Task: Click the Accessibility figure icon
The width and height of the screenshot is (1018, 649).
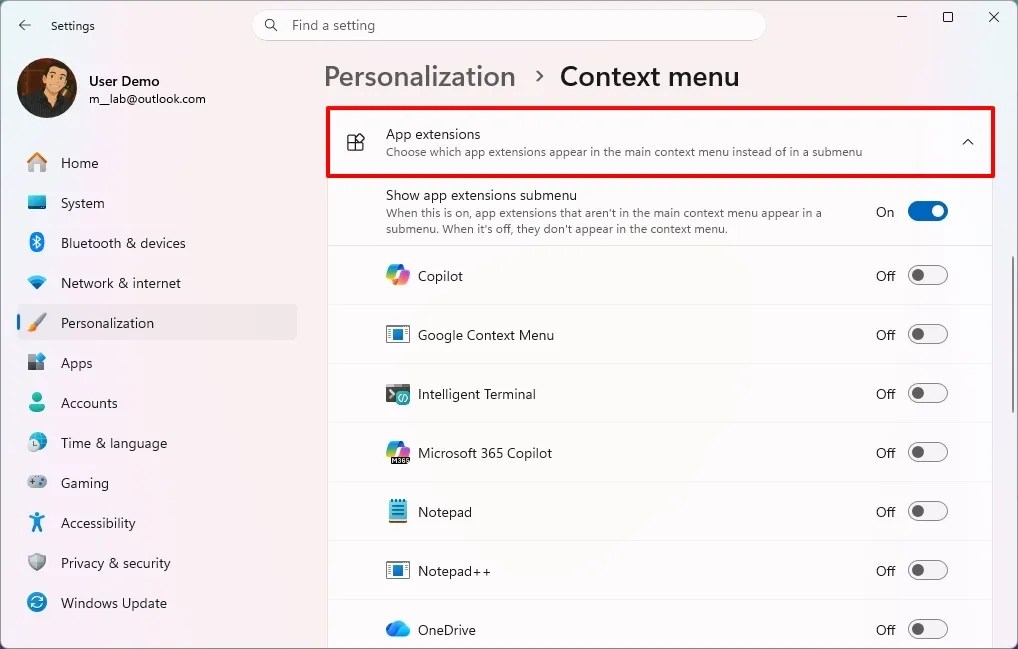Action: tap(37, 522)
